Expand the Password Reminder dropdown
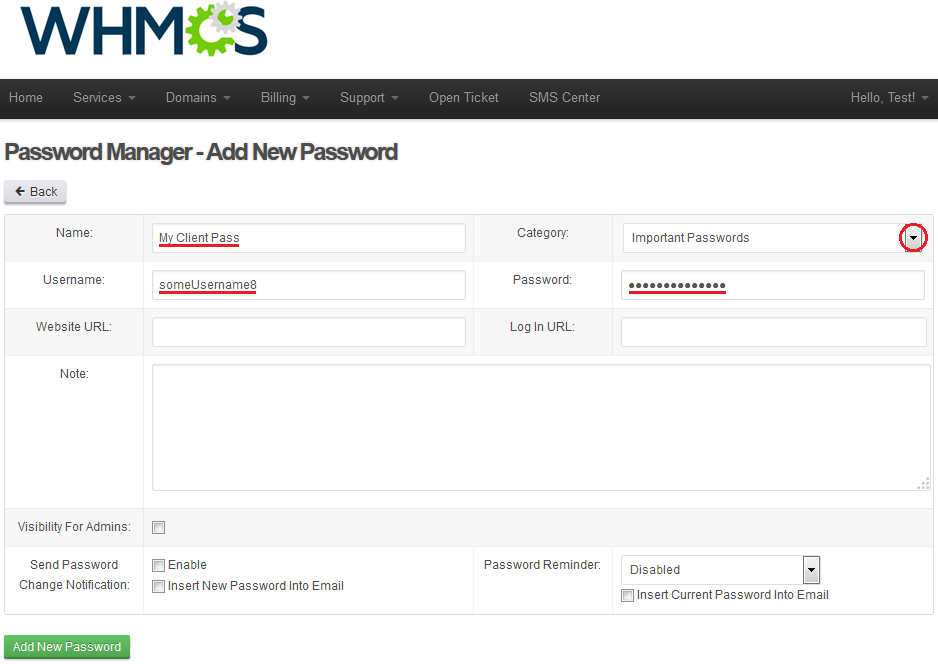Viewport: 938px width, 664px height. tap(811, 570)
